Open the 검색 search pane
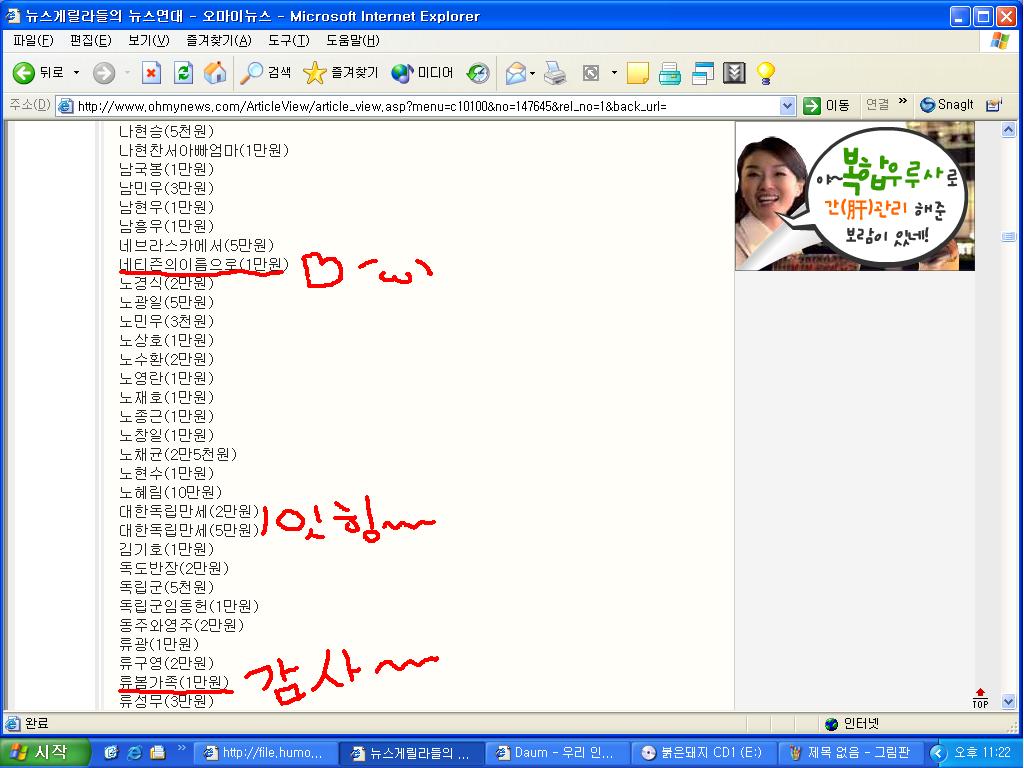Viewport: 1024px width, 768px height. [265, 72]
